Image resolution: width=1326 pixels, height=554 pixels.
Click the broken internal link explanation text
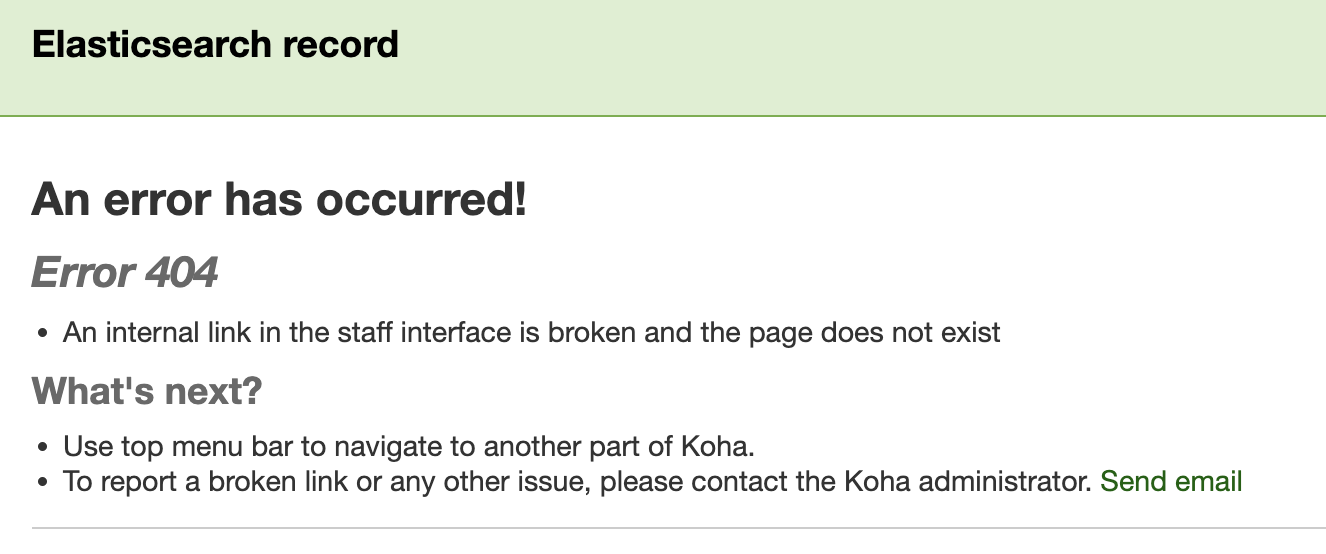(531, 332)
